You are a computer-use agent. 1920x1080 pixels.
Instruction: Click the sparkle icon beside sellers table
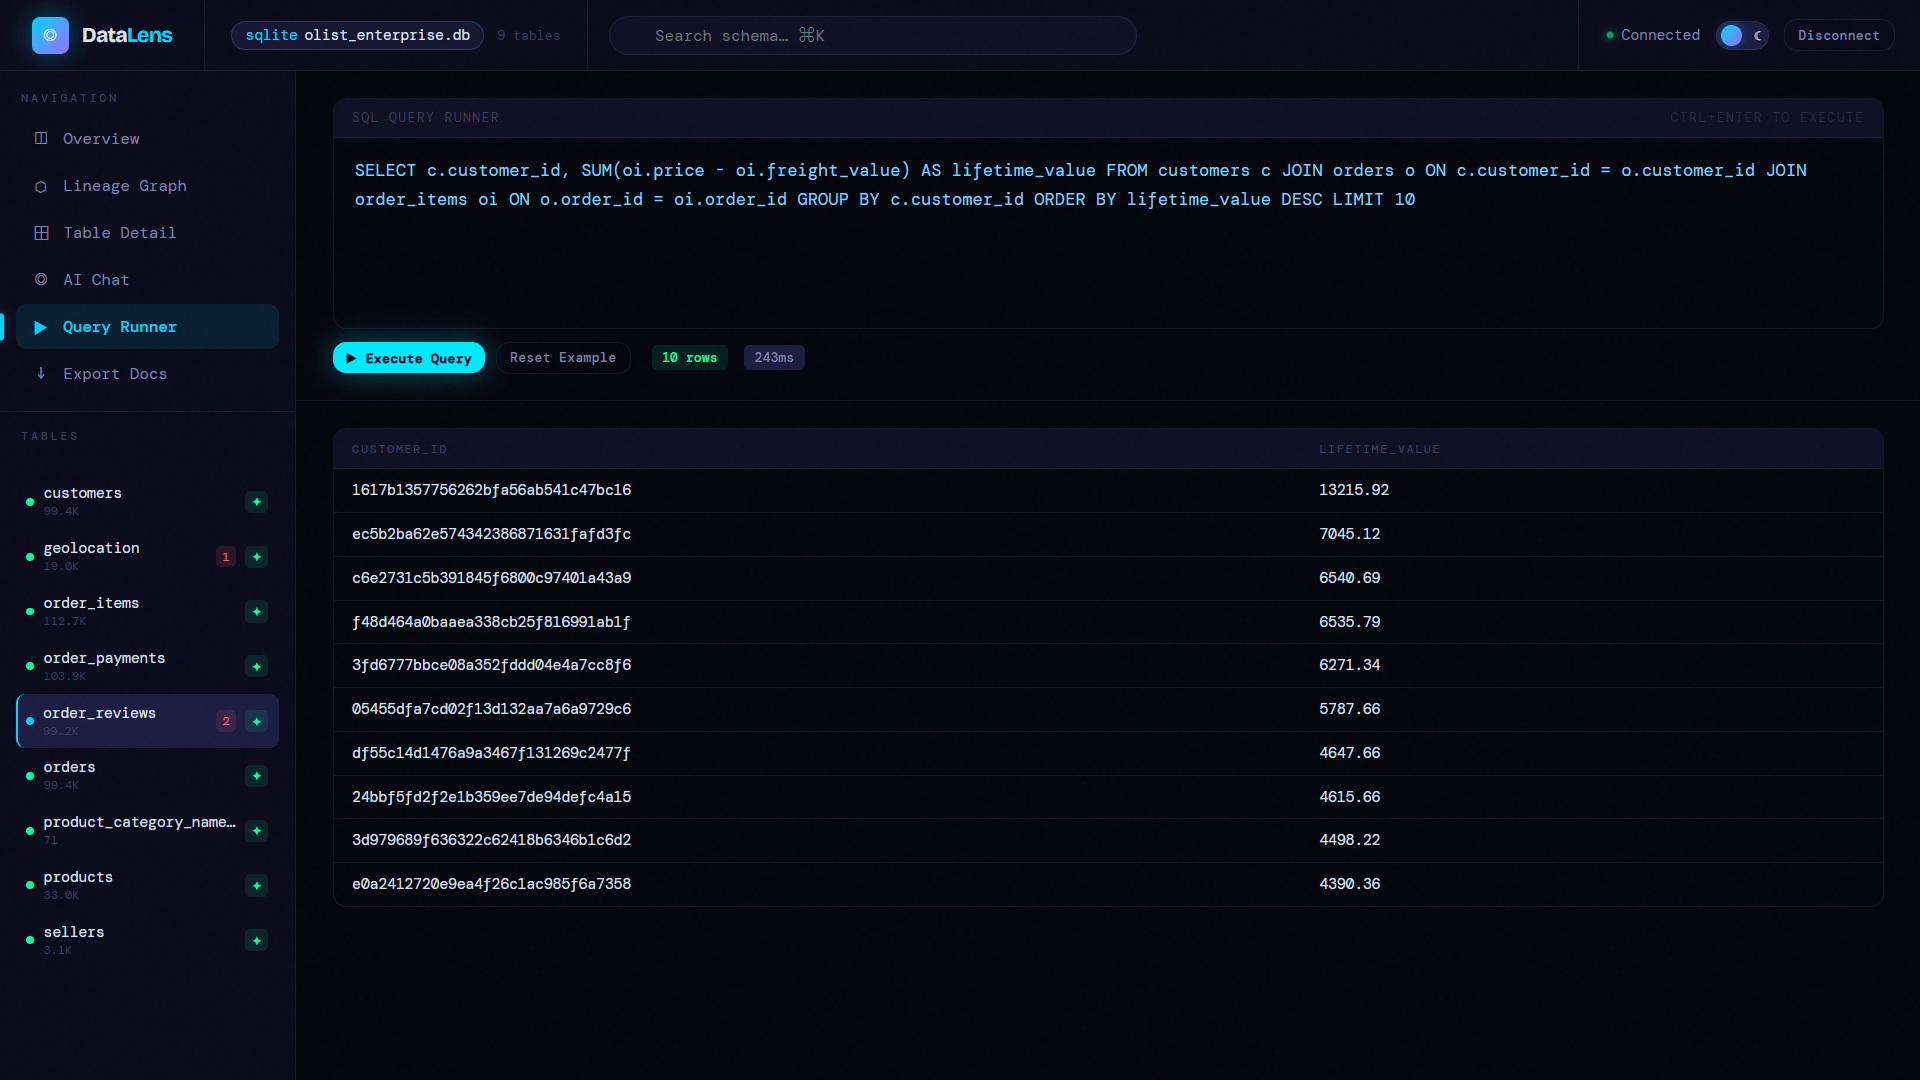click(x=257, y=941)
